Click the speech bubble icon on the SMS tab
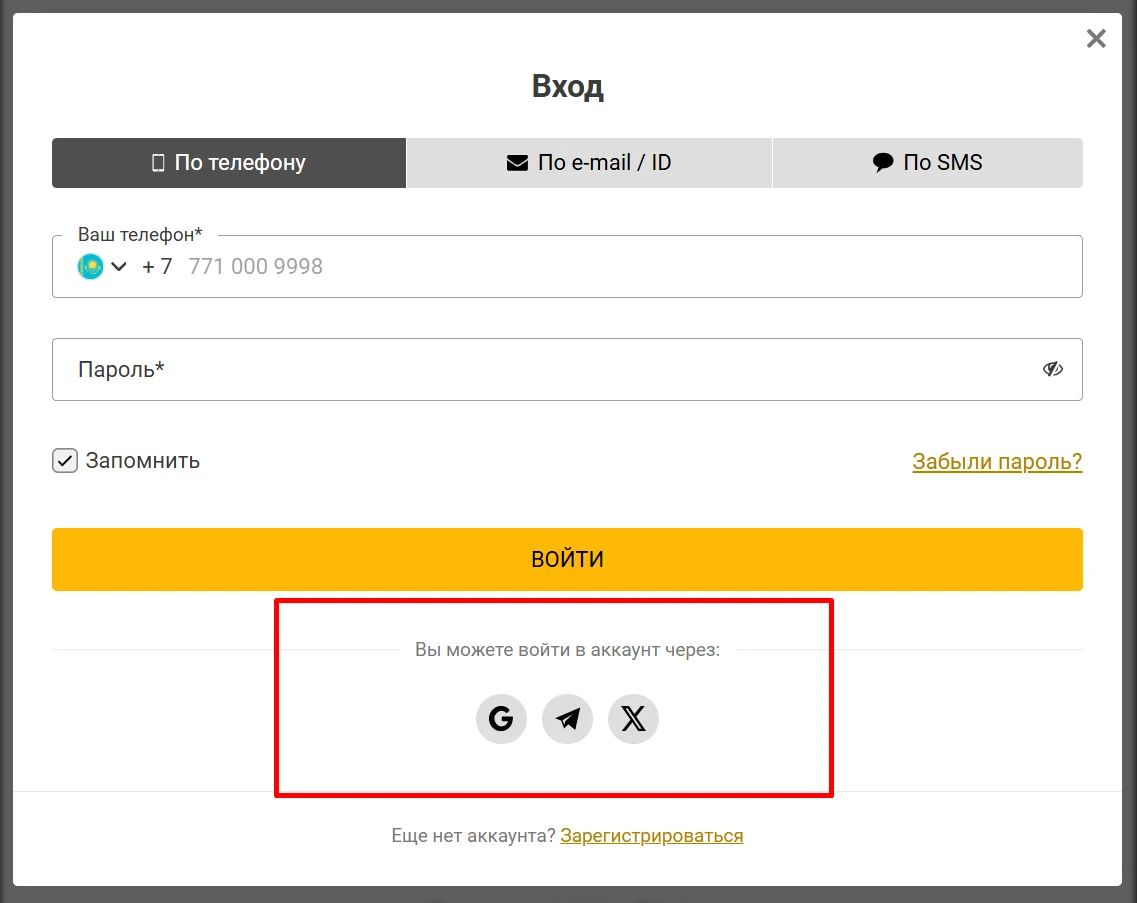 pos(882,162)
